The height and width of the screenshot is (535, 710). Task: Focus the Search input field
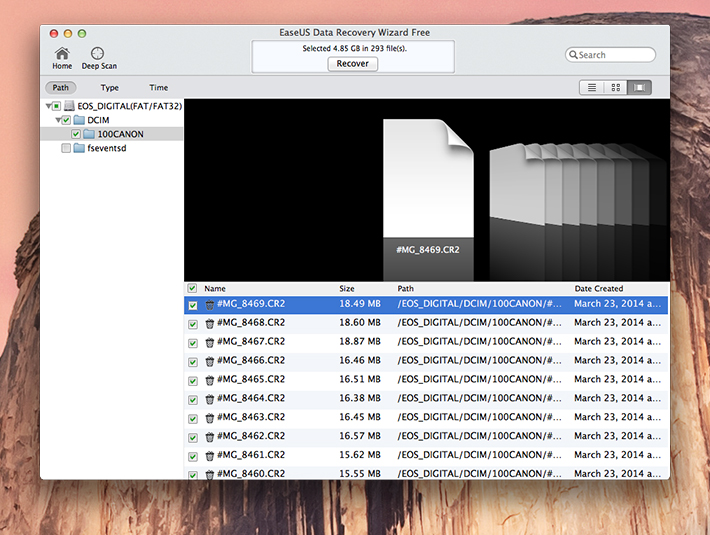point(610,55)
